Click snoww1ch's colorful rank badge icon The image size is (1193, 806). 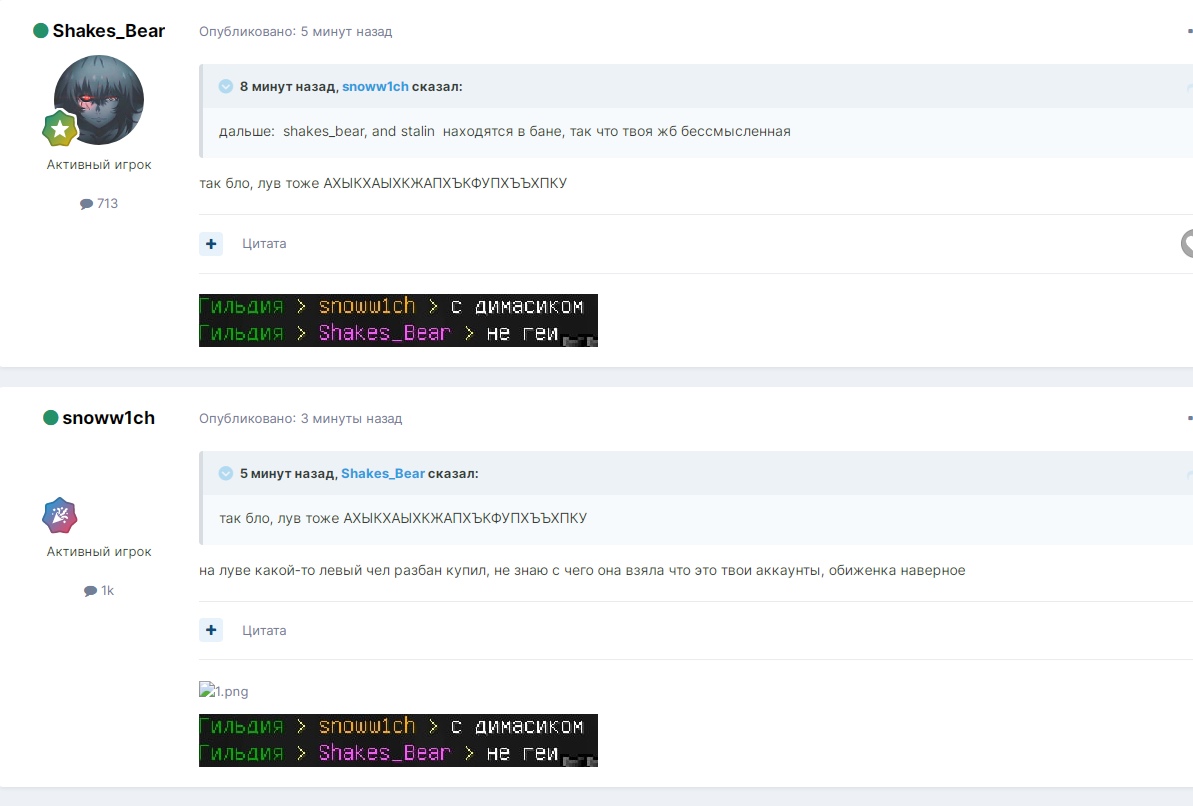click(60, 515)
